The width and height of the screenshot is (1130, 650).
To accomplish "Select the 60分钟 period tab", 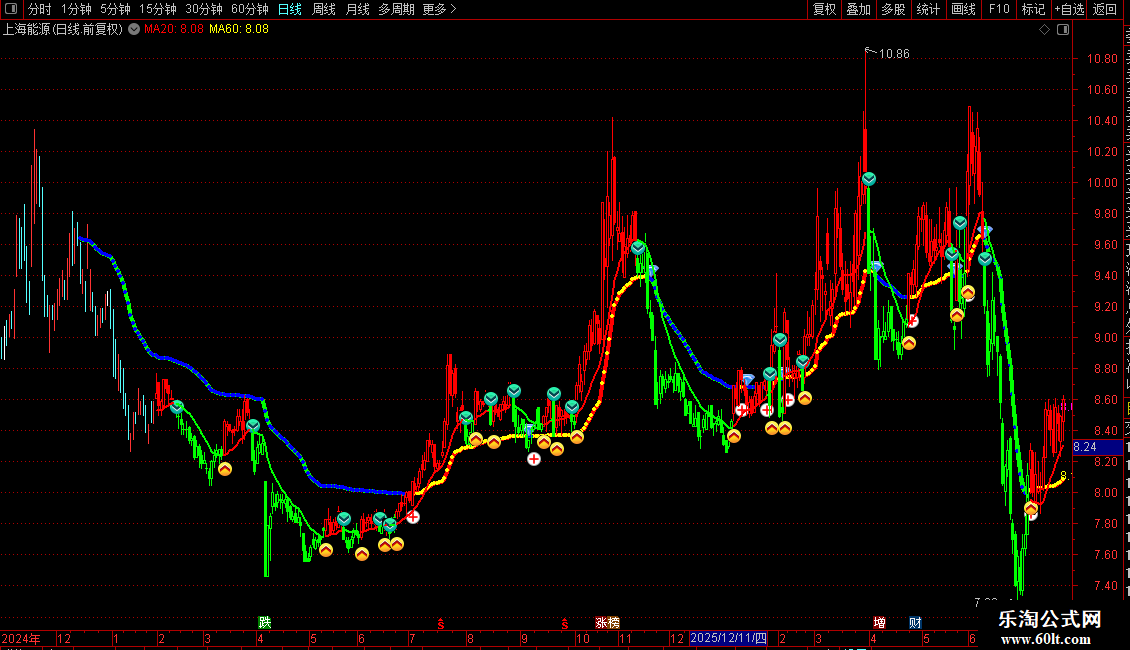I will (x=249, y=9).
